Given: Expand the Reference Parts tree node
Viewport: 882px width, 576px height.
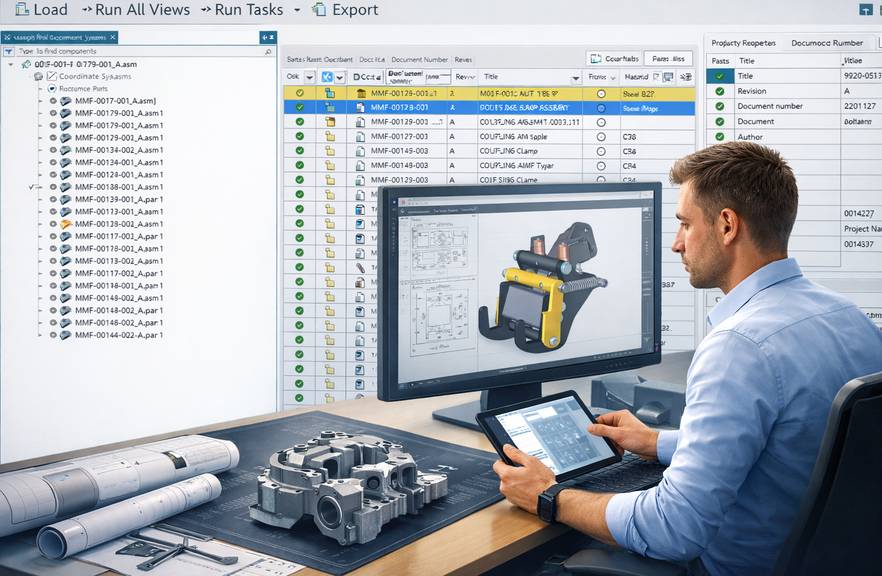Looking at the screenshot, I should pyautogui.click(x=43, y=88).
